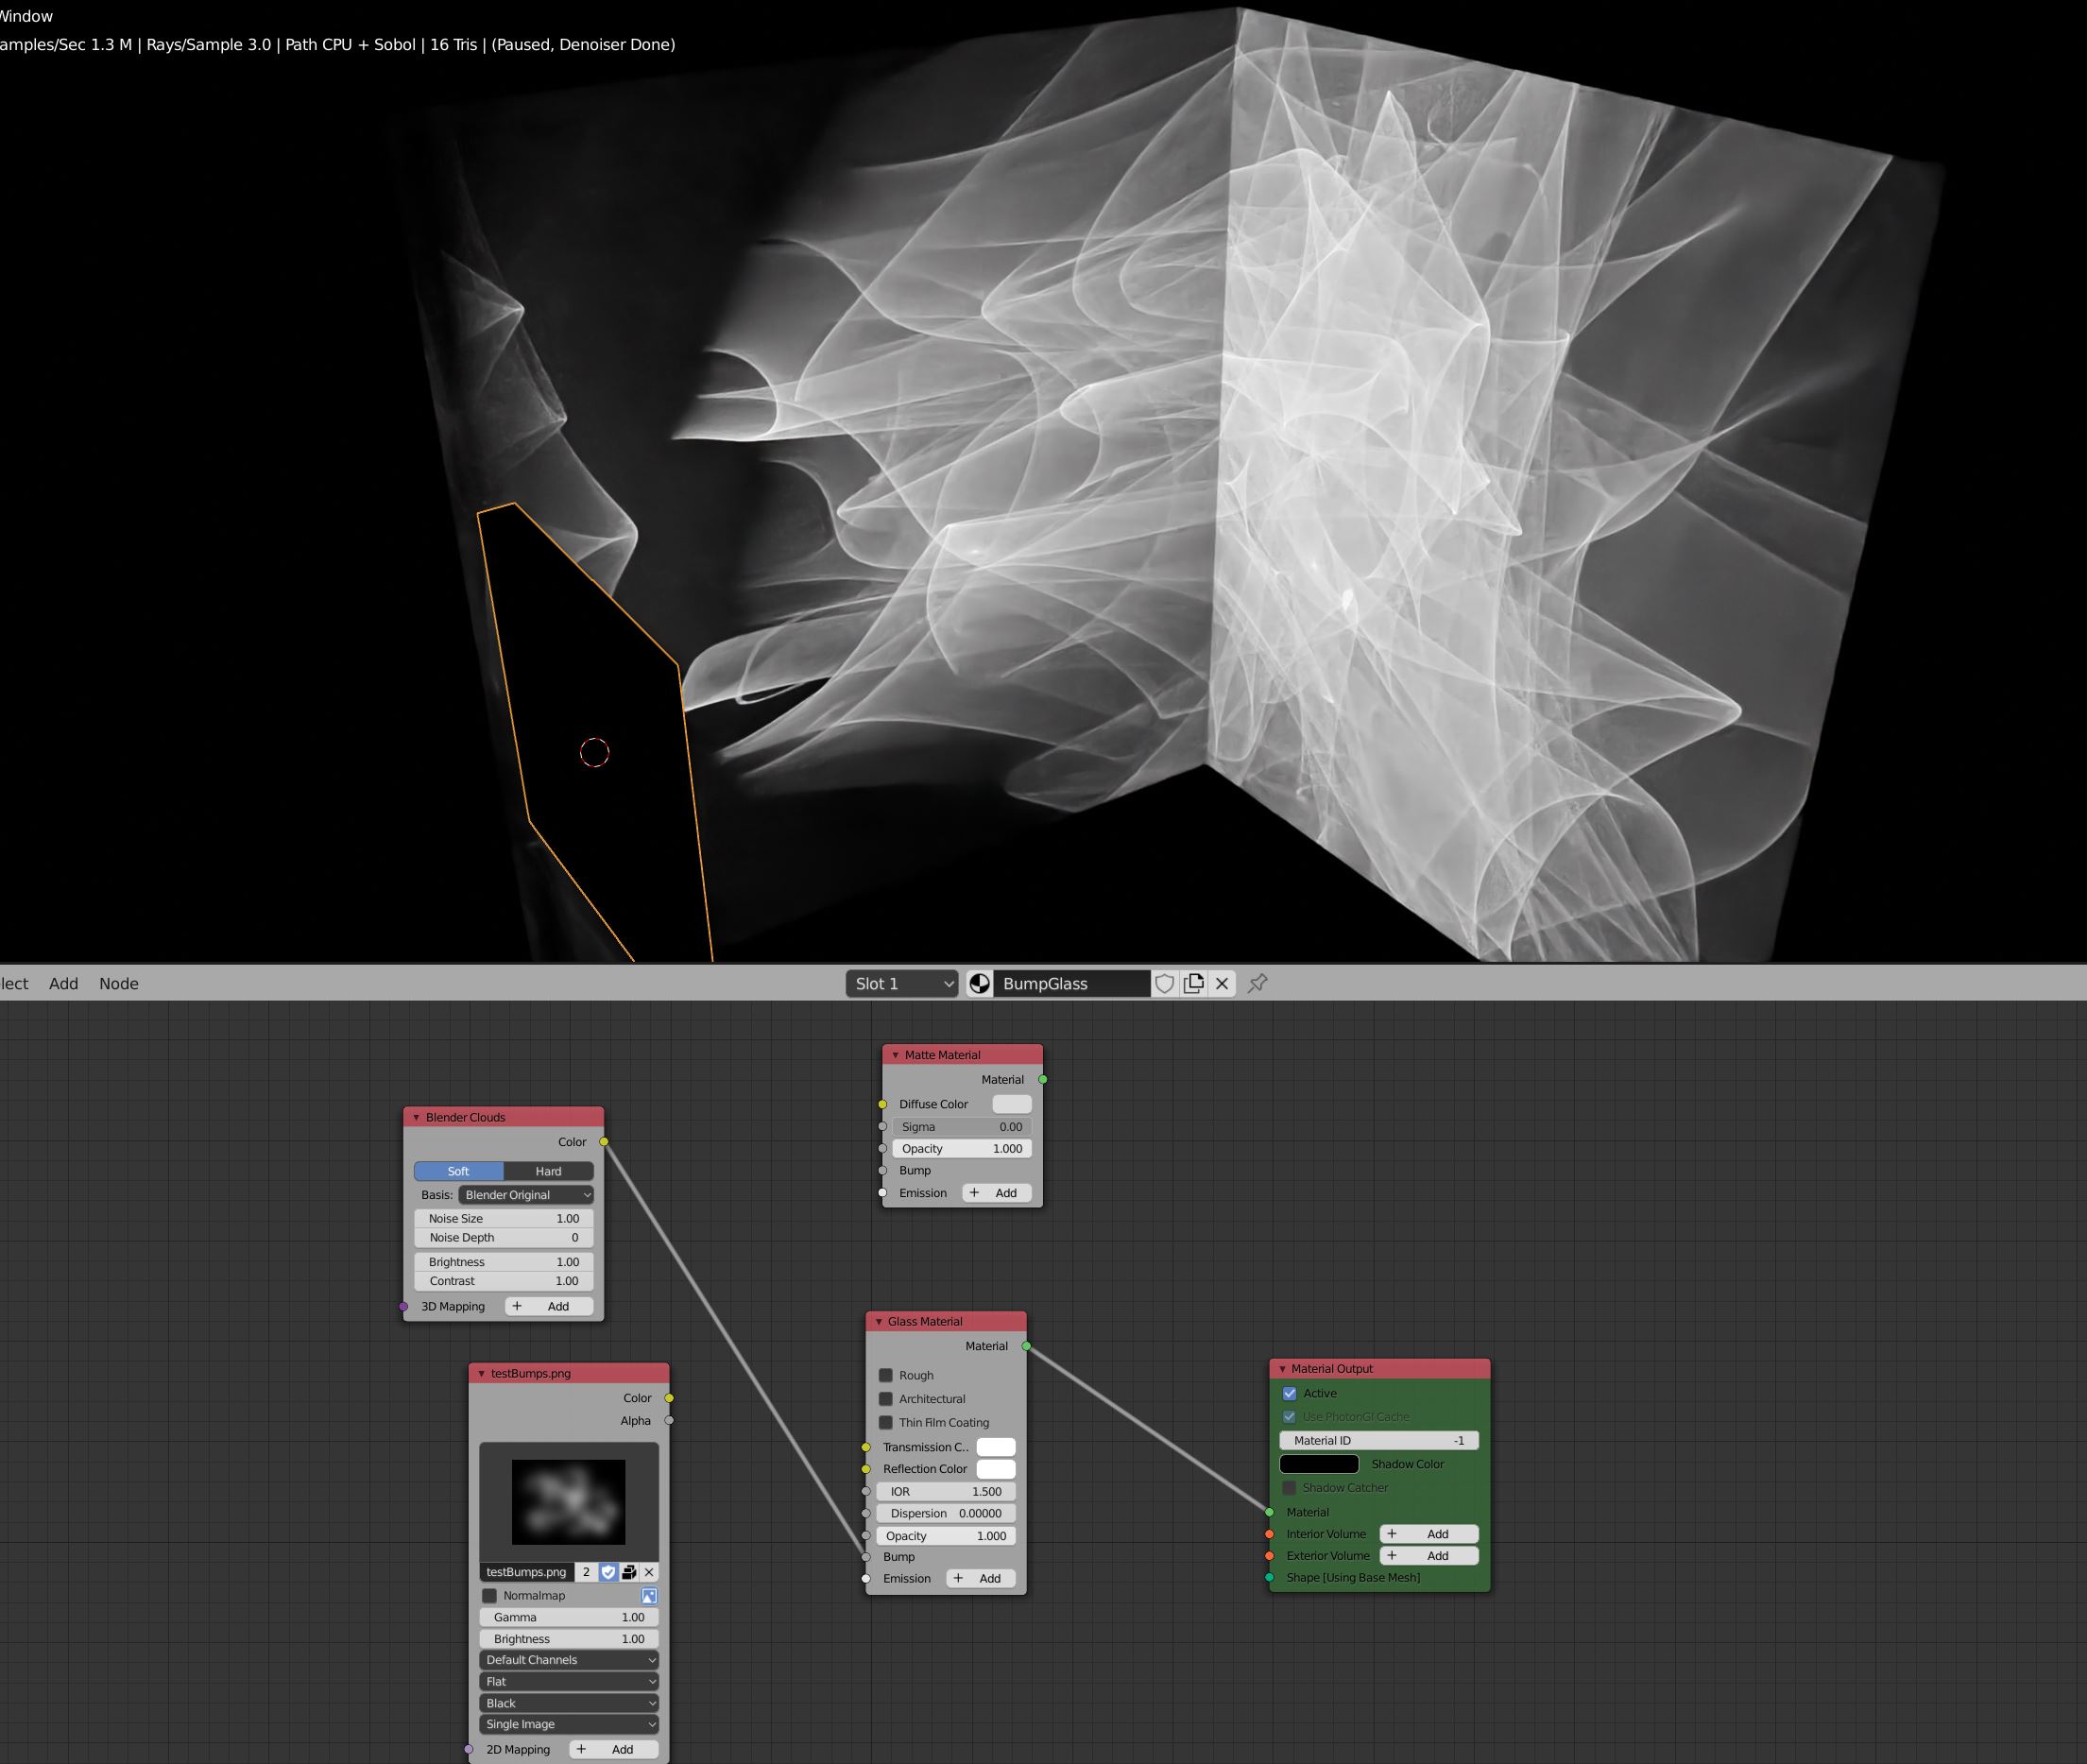Enable the Architectural checkbox
2087x1764 pixels.
[886, 1399]
